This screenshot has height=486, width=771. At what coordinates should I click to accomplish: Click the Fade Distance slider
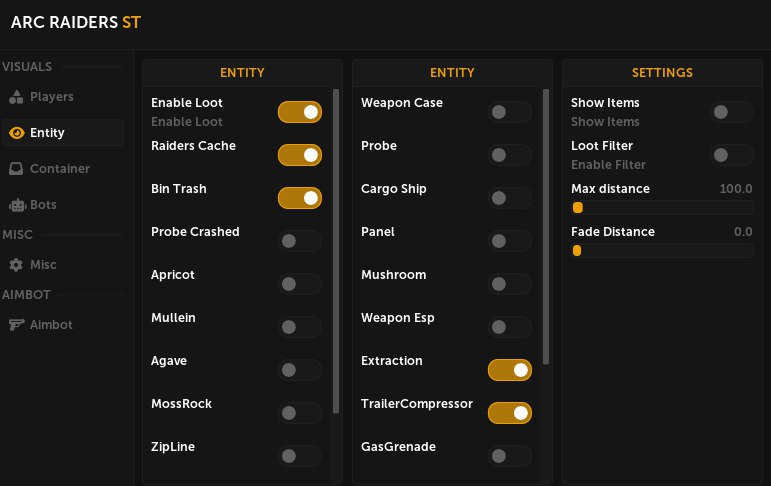click(x=662, y=251)
